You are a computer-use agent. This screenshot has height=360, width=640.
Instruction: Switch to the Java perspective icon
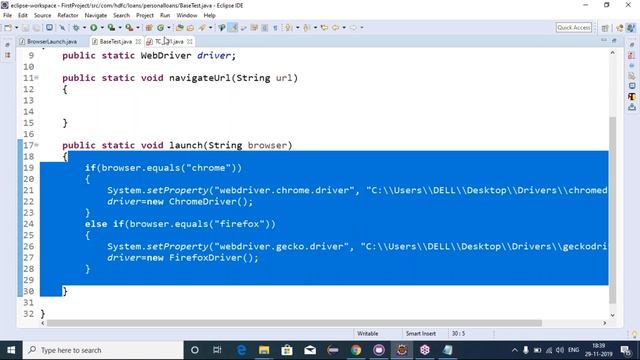(x=631, y=28)
